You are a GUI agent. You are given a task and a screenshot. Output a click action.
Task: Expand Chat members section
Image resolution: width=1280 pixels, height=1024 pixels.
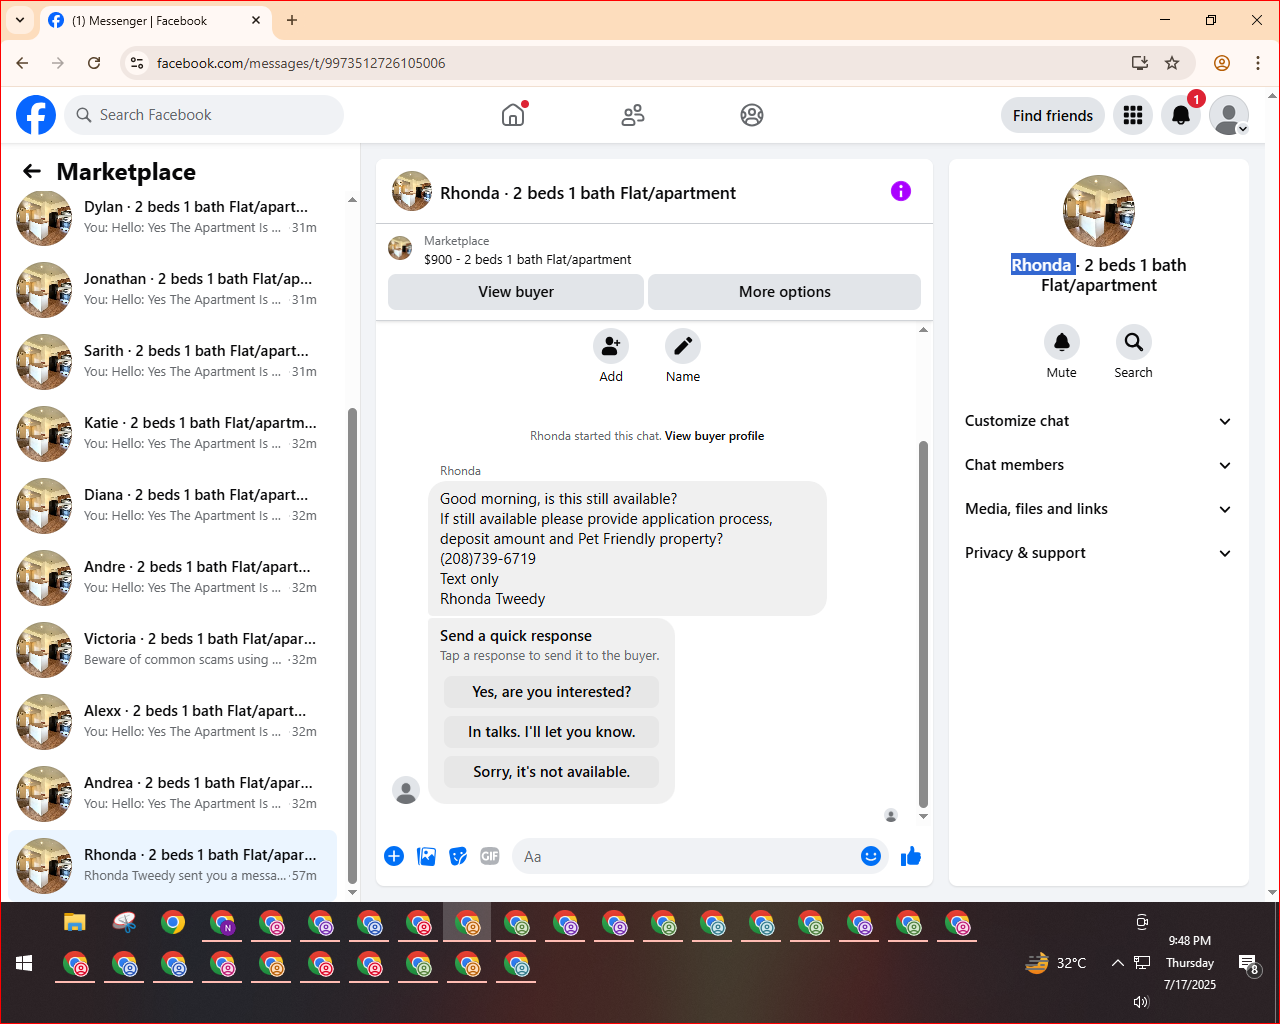[1098, 465]
